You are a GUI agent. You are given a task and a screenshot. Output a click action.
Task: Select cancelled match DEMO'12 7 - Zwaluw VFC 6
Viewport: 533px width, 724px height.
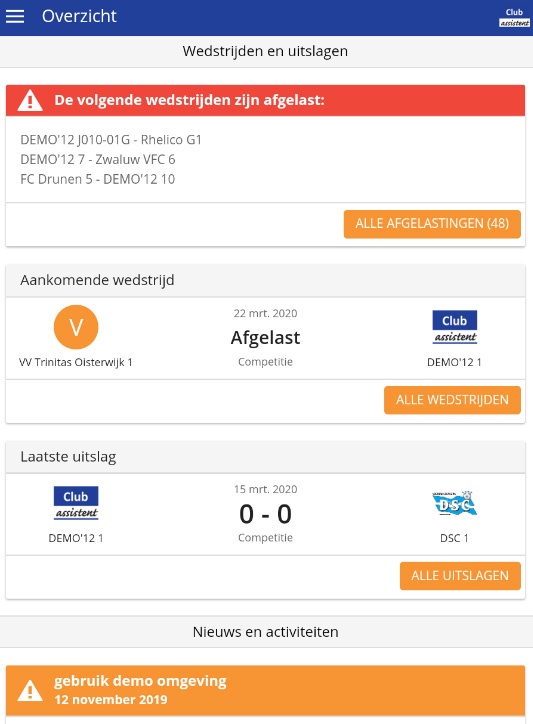(x=98, y=159)
